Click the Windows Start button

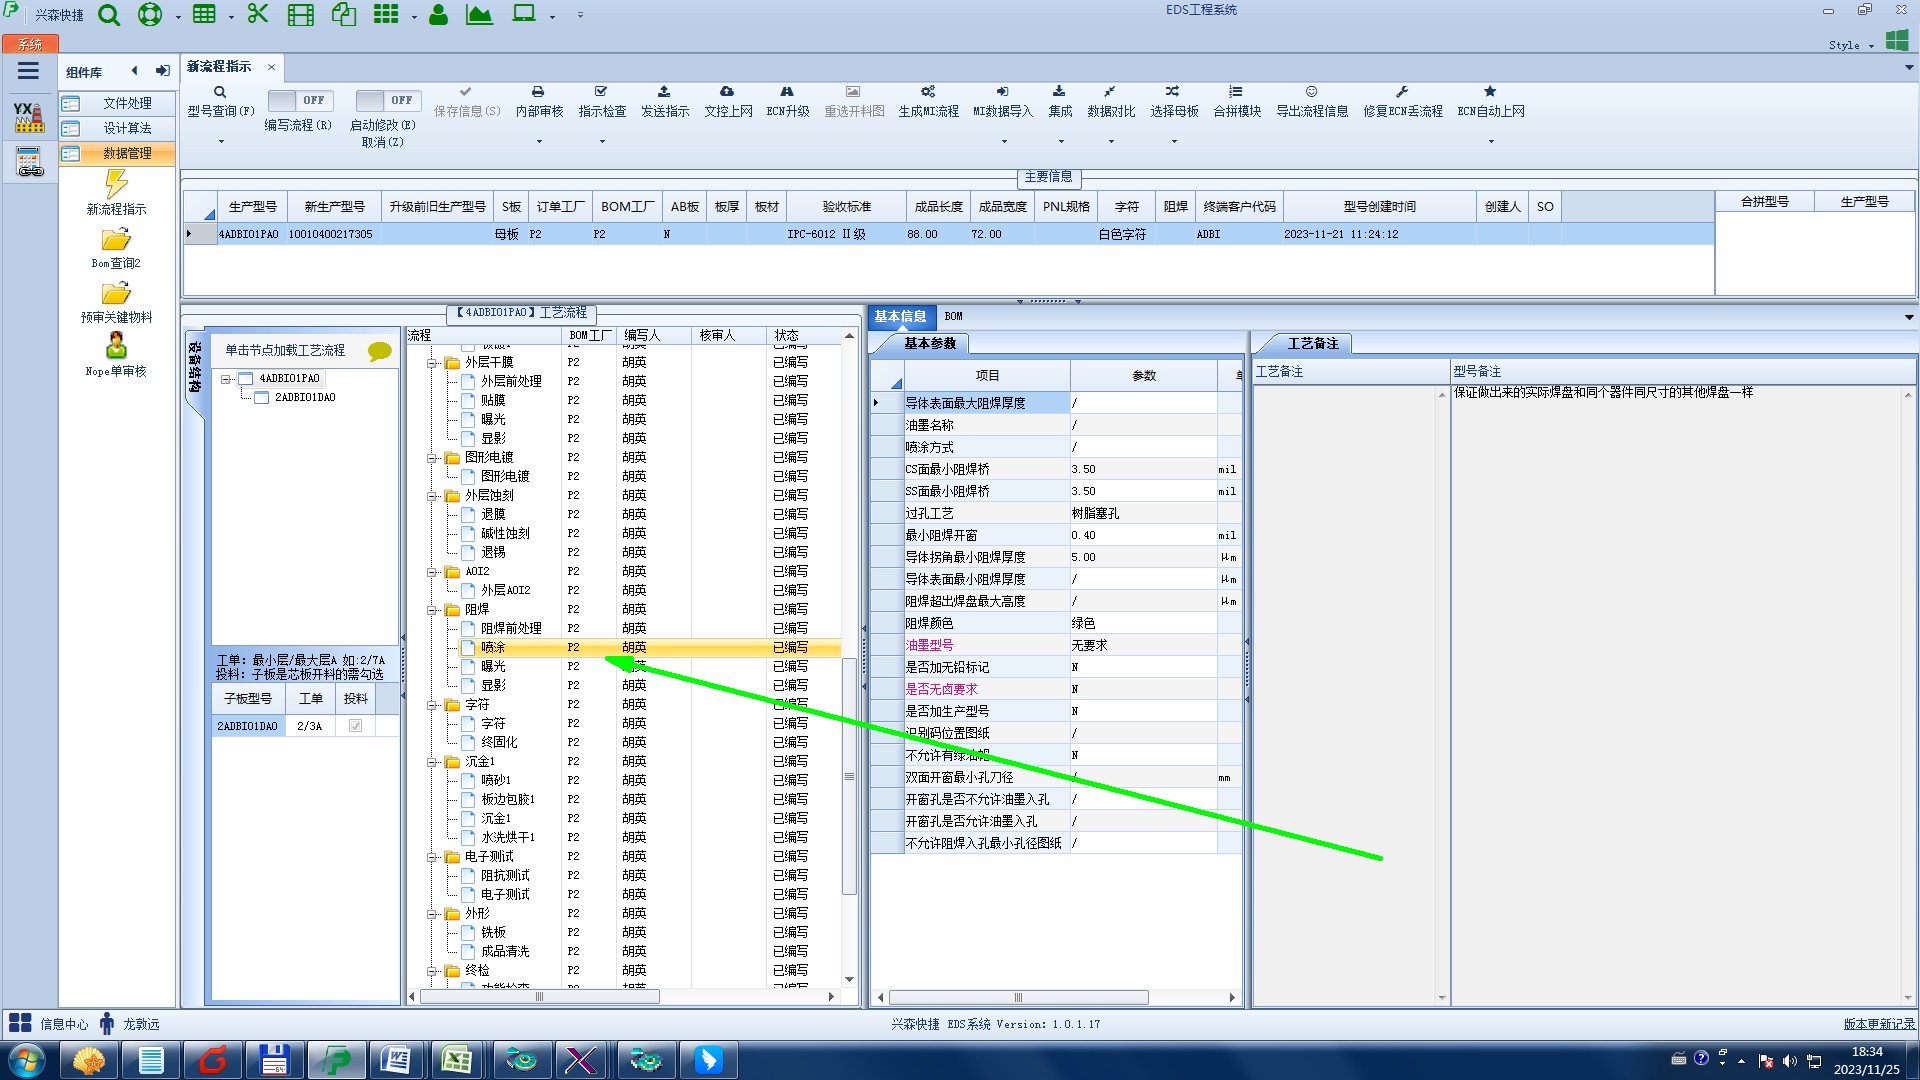27,1060
